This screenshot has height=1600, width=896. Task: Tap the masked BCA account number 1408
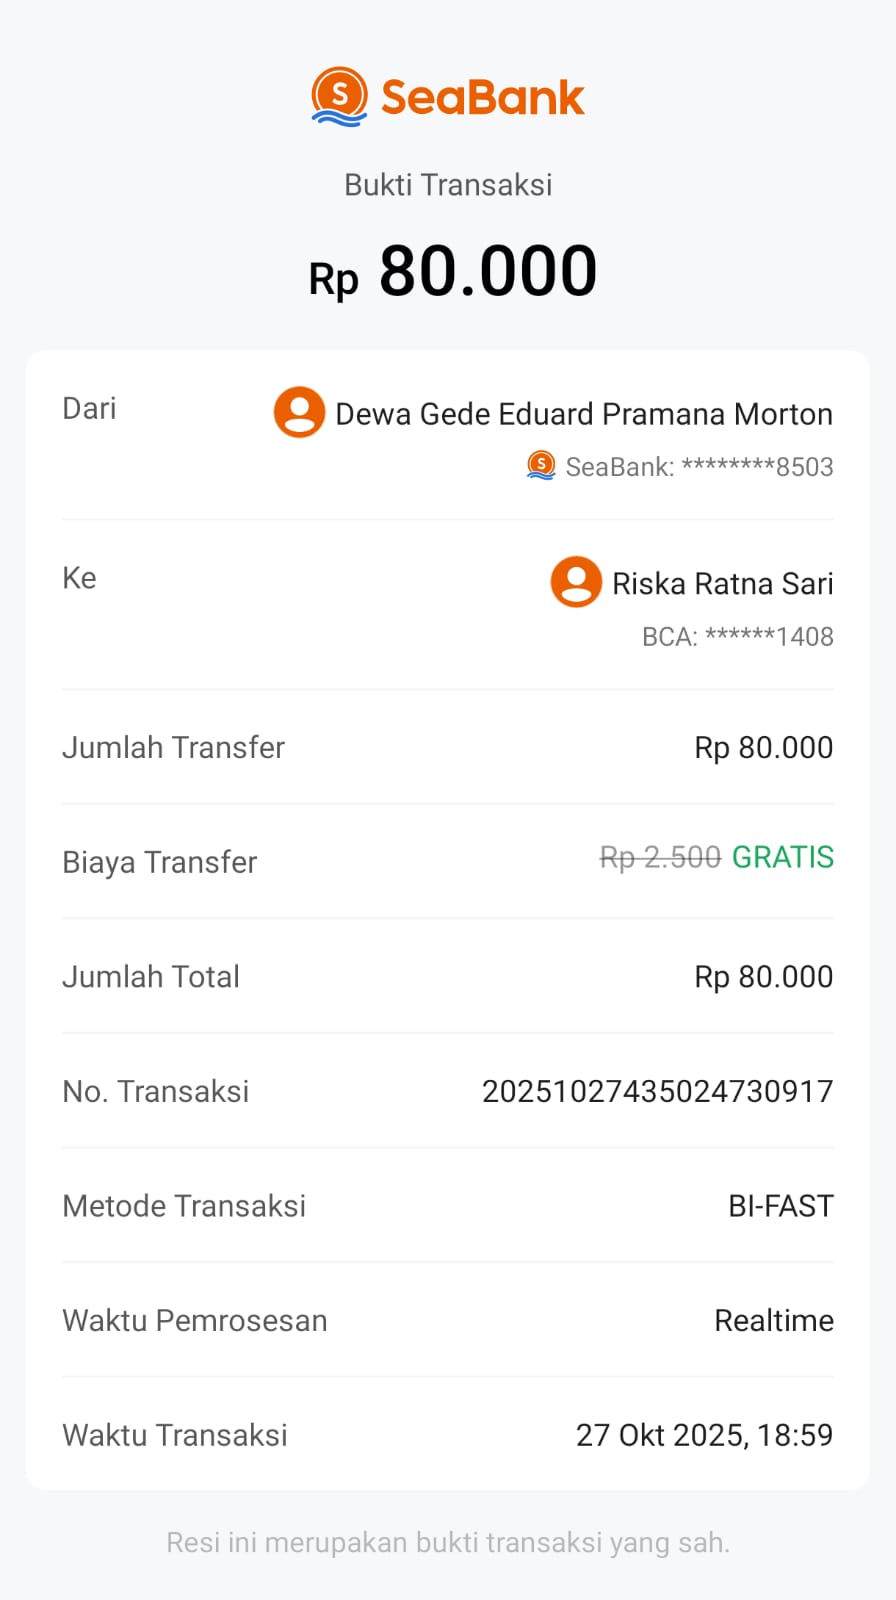coord(737,637)
